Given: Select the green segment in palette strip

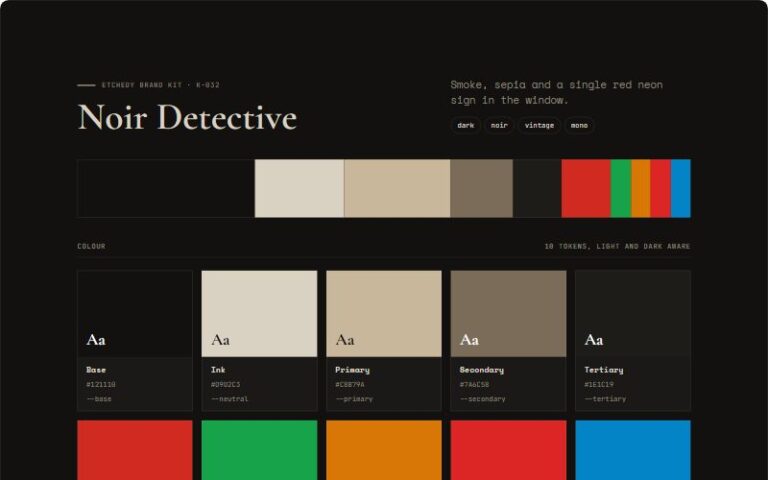Looking at the screenshot, I should (x=621, y=188).
